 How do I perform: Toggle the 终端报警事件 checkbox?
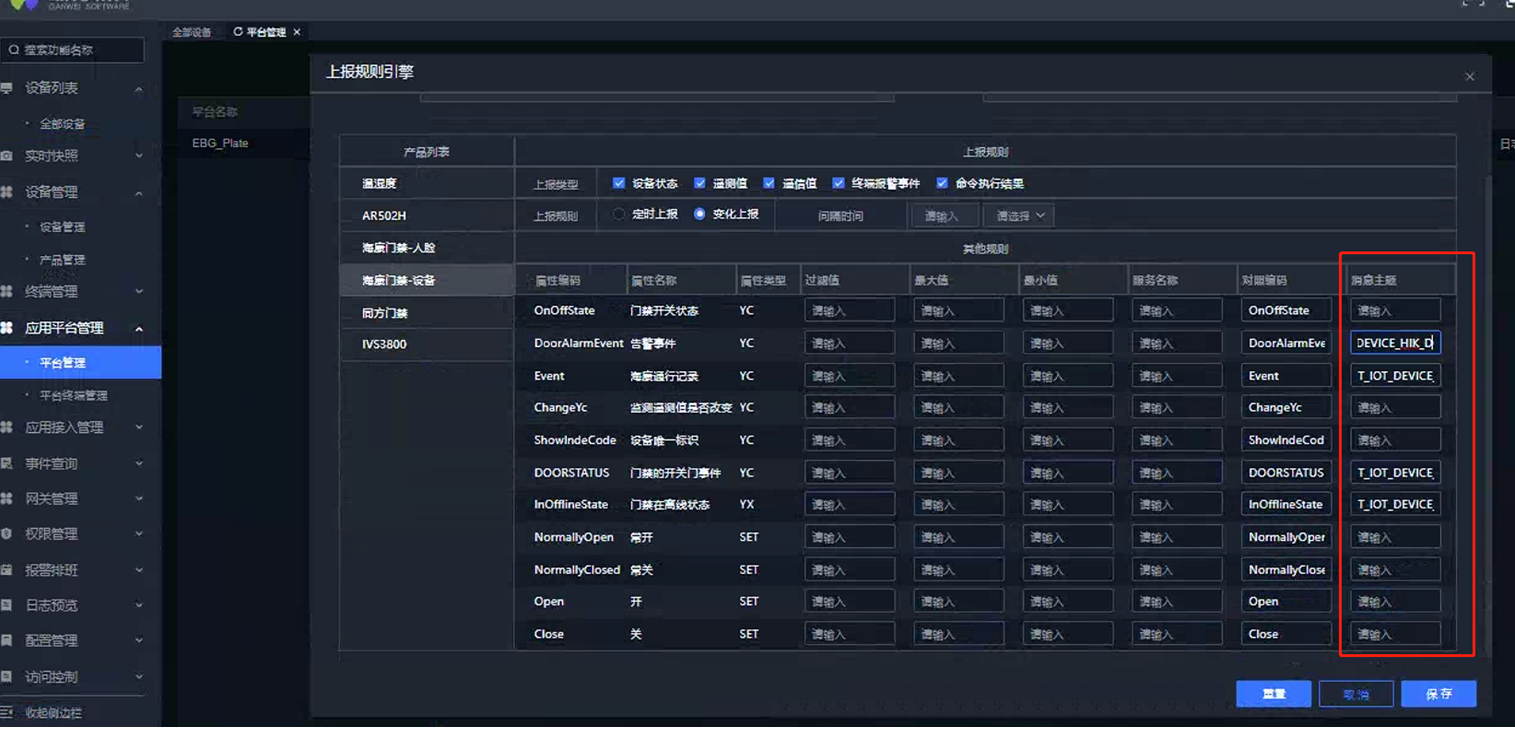click(x=839, y=183)
